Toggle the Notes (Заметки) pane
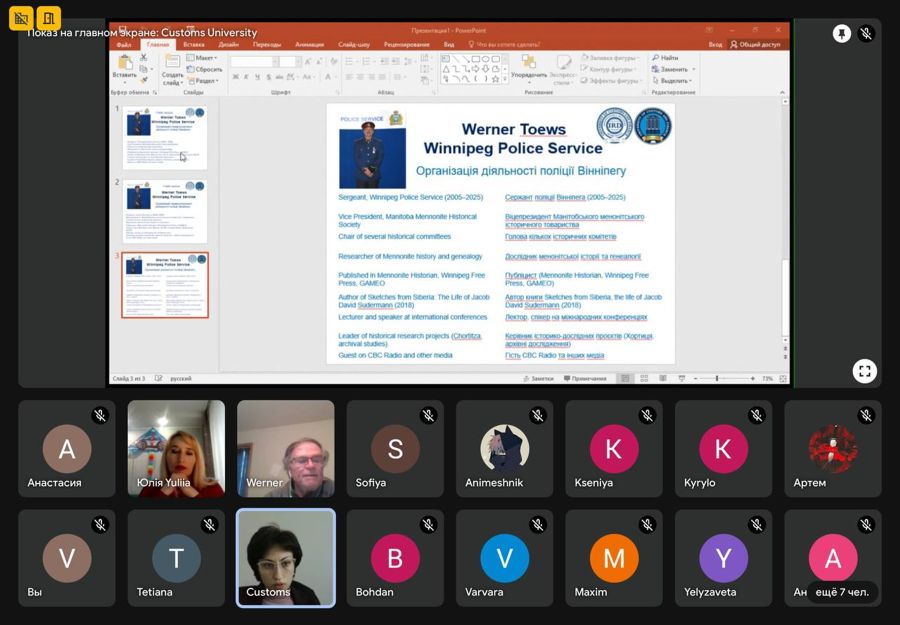Viewport: 900px width, 625px height. click(538, 378)
